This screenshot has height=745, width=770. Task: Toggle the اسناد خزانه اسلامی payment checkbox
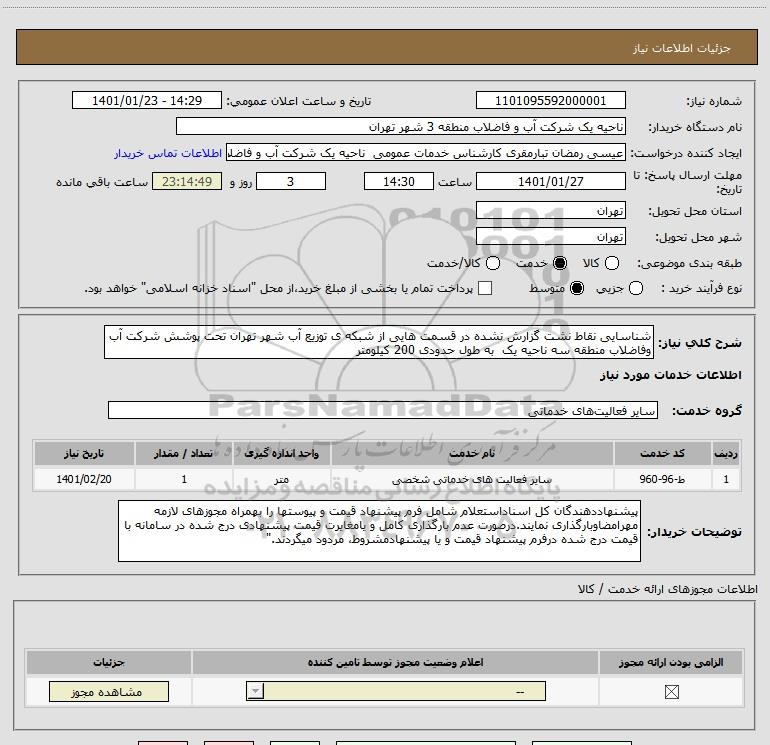point(485,288)
